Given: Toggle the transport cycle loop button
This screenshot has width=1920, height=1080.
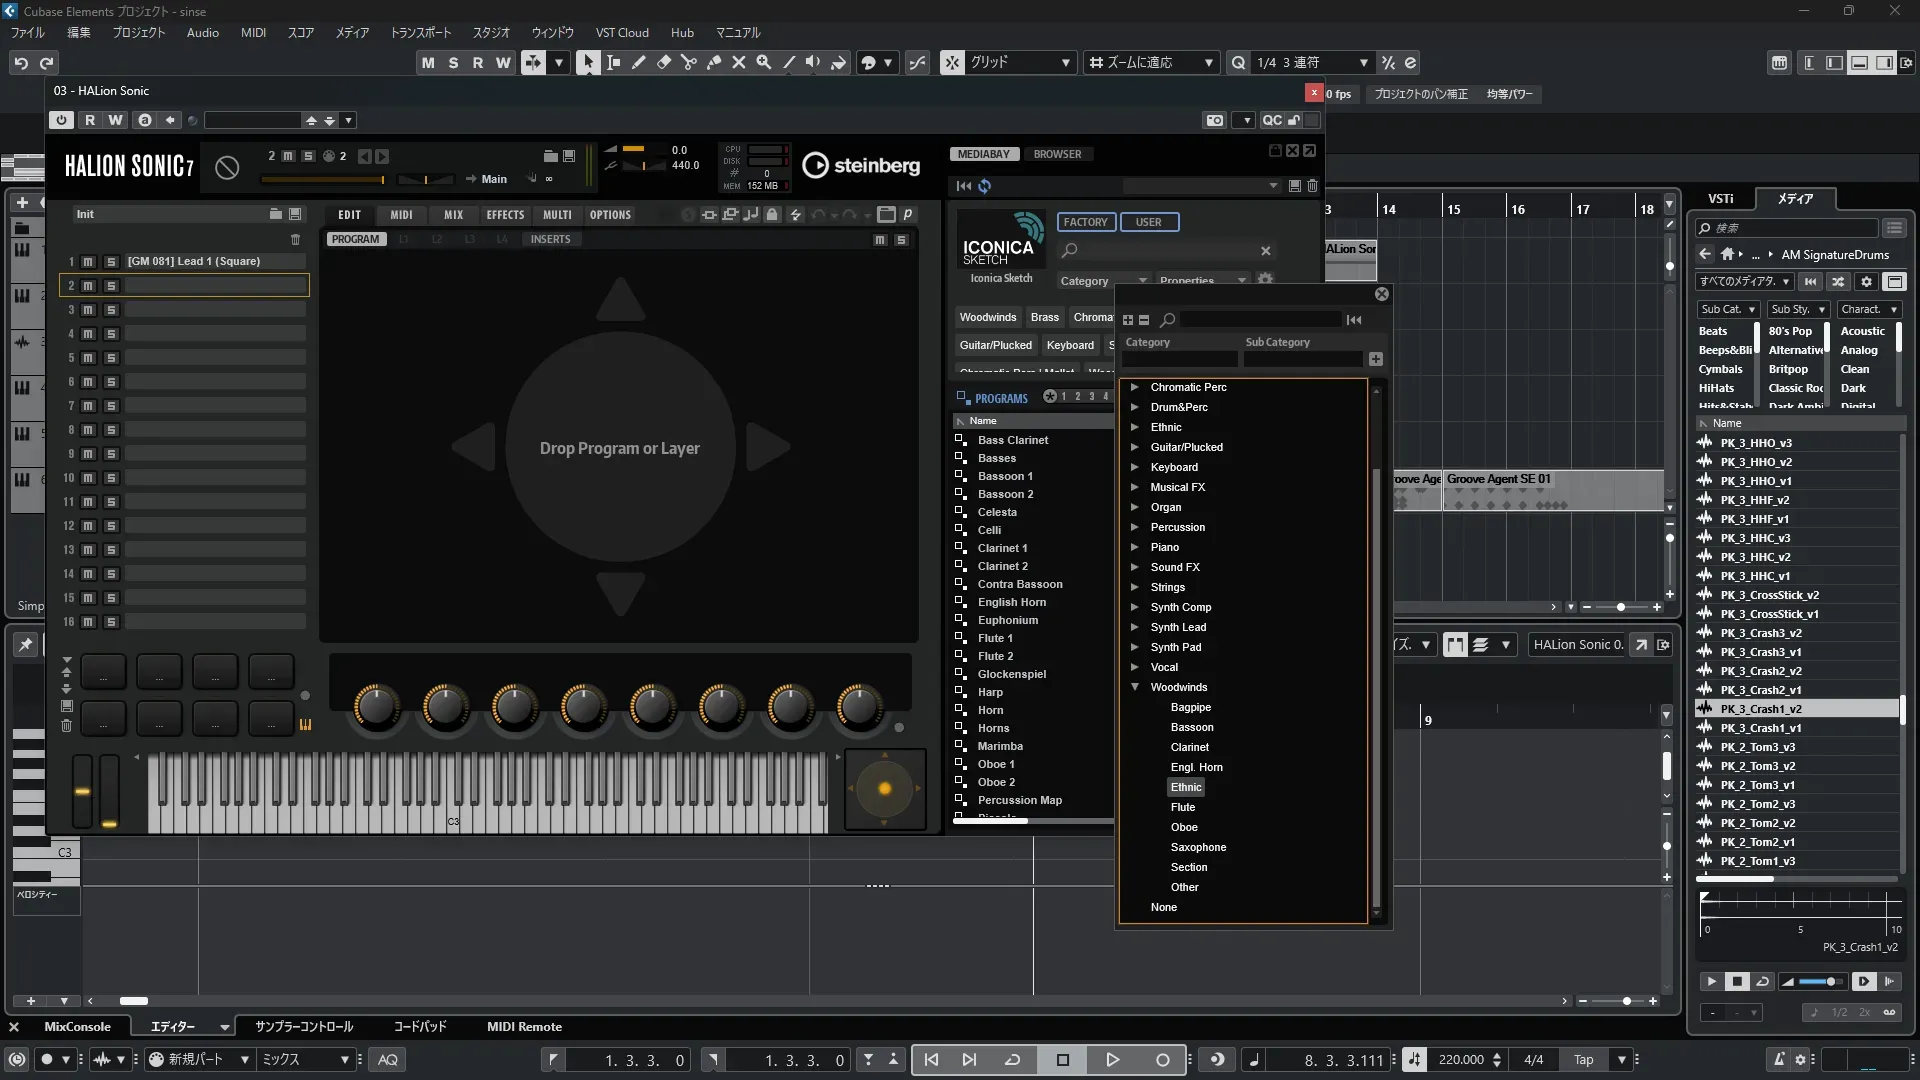Looking at the screenshot, I should pyautogui.click(x=1012, y=1060).
